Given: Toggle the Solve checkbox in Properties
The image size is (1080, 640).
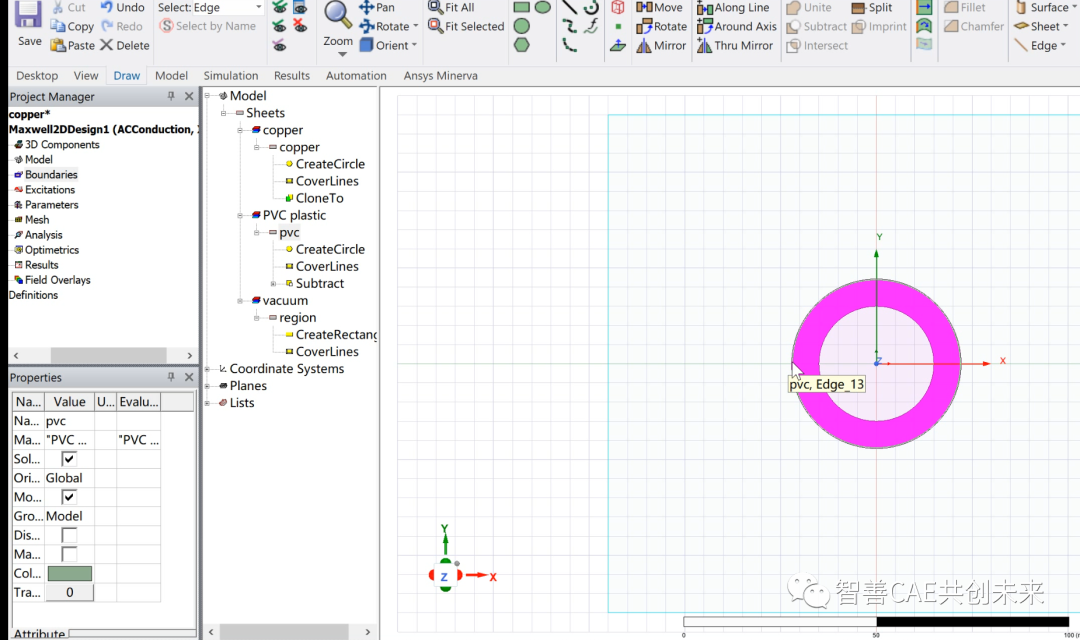Looking at the screenshot, I should [x=68, y=458].
